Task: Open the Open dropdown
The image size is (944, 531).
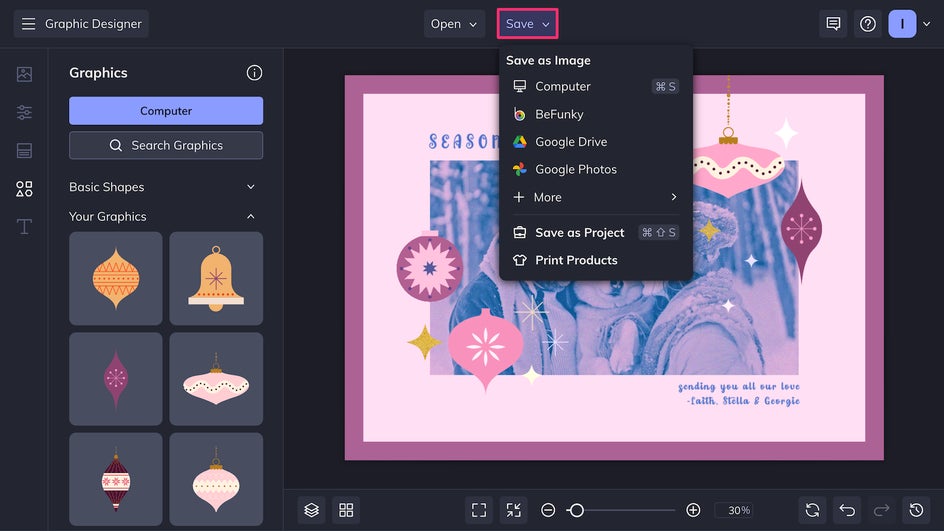Action: pos(454,24)
